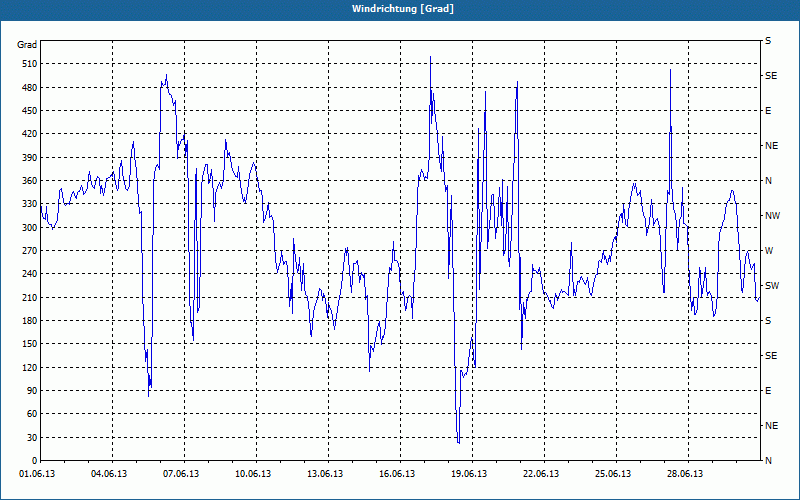800x500 pixels.
Task: Click the E compass label beside 450 gridline
Action: 768,111
